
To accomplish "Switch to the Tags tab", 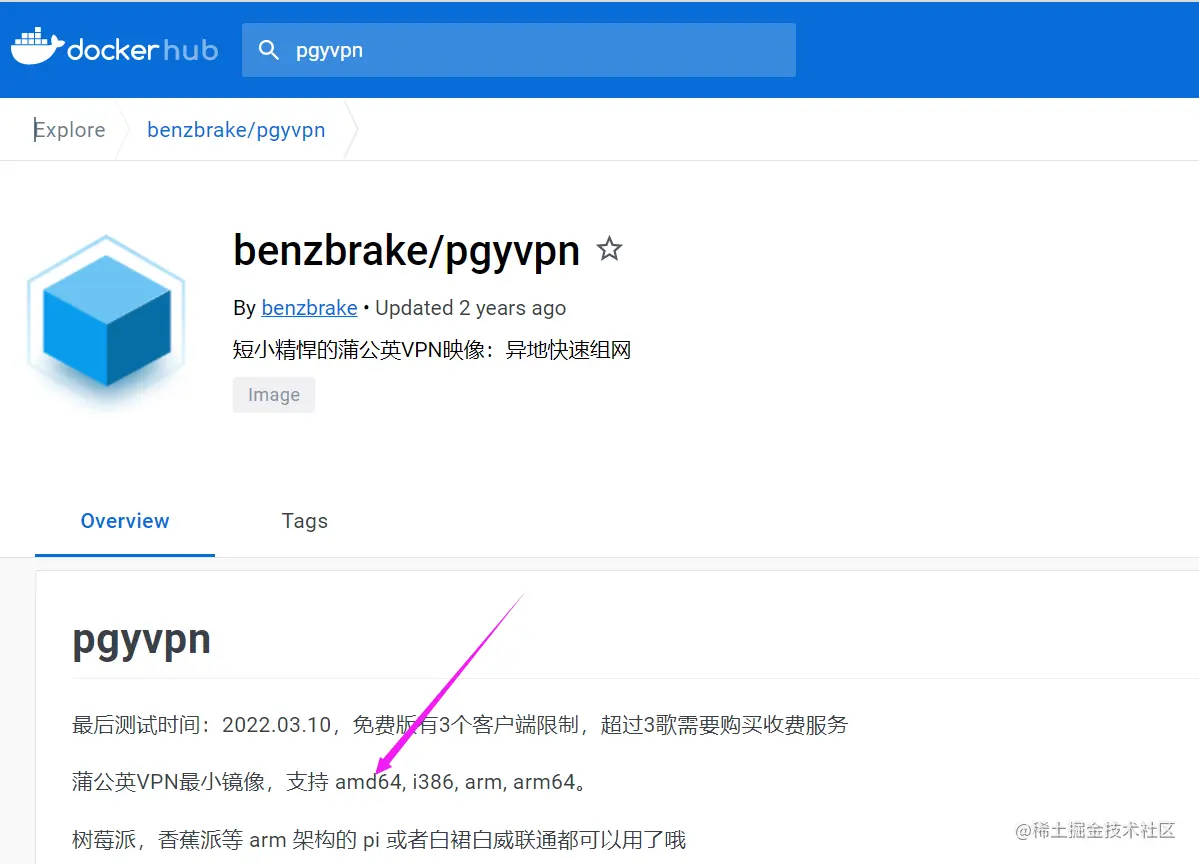I will click(304, 521).
